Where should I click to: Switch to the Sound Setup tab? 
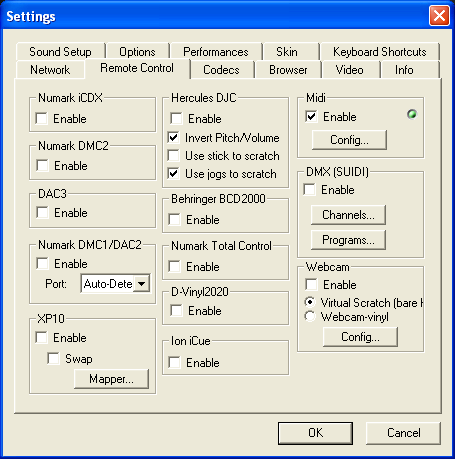tap(60, 52)
